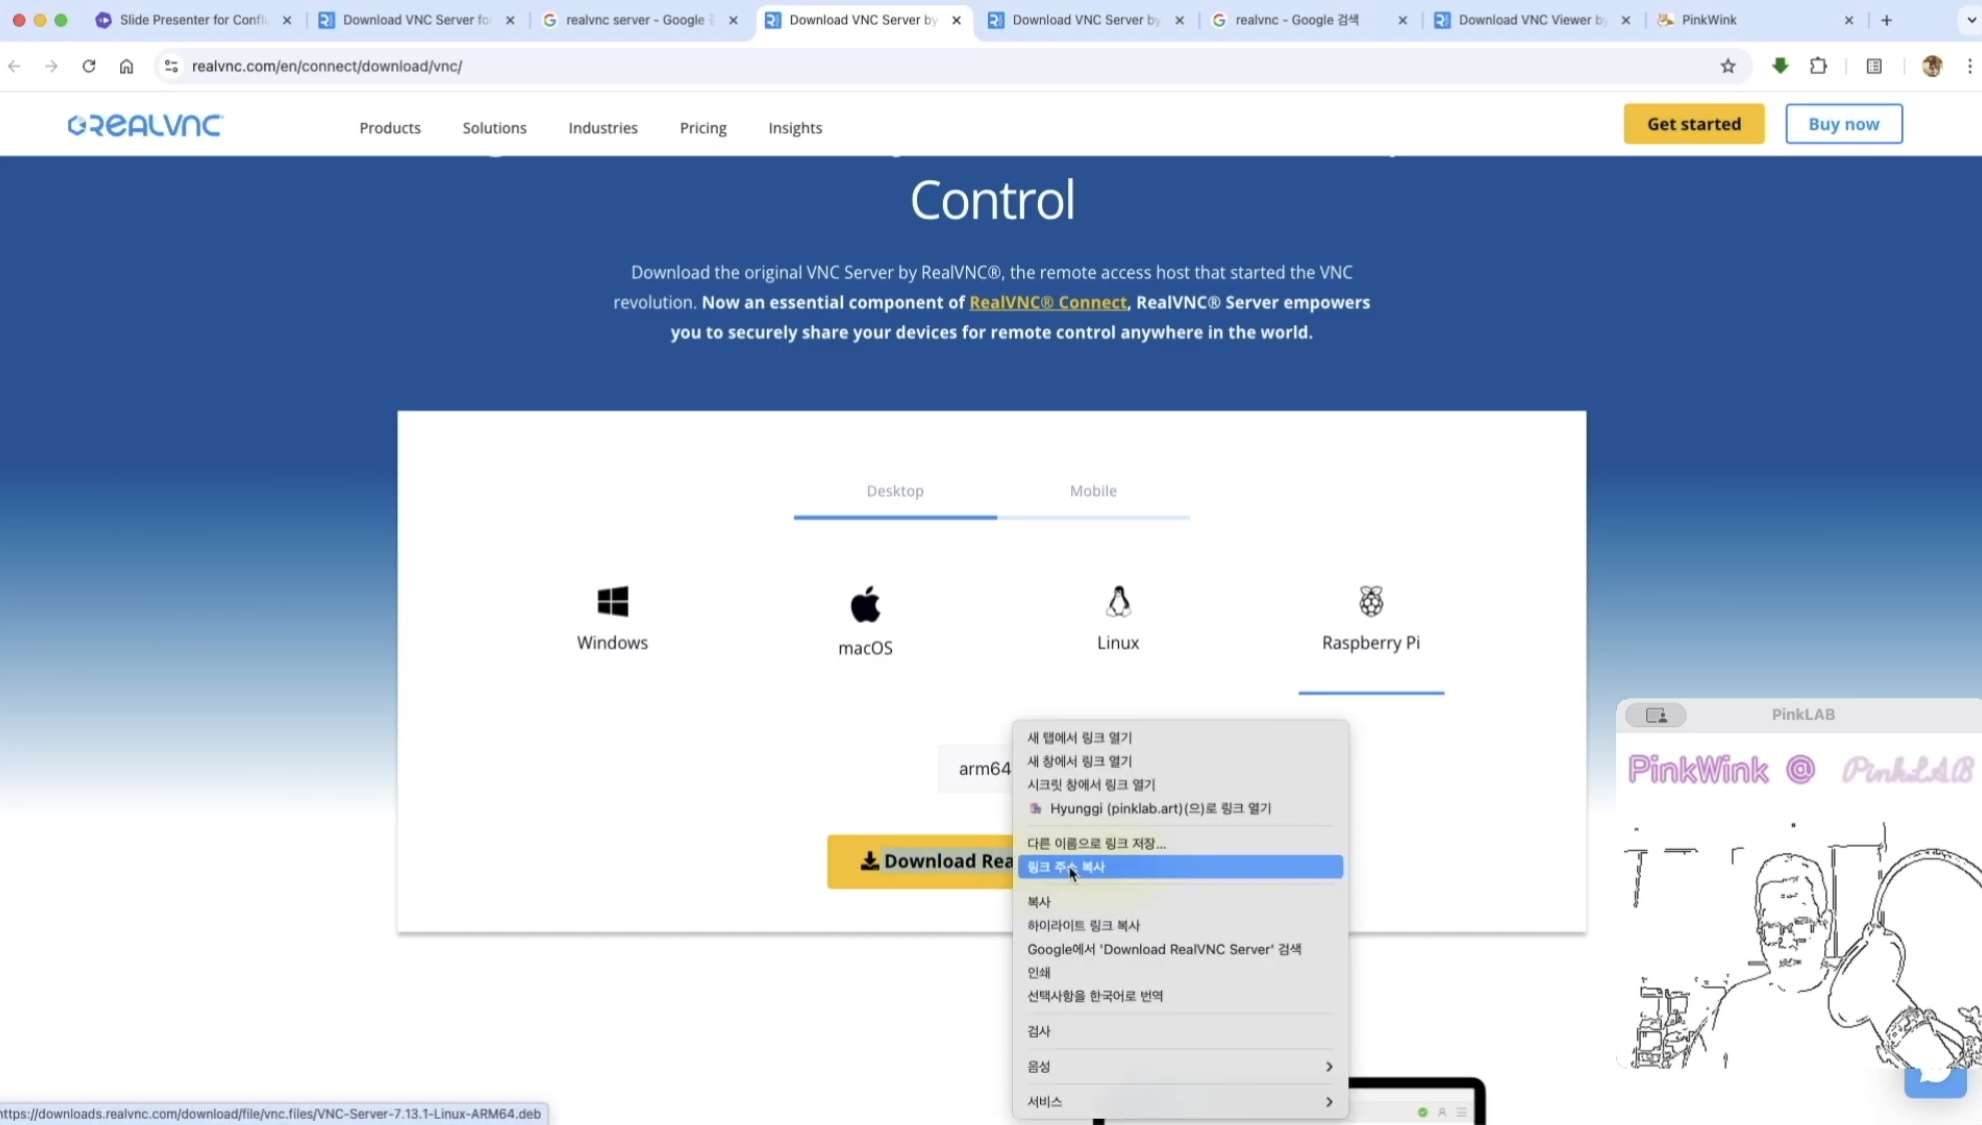Open the browser extensions puzzle icon
This screenshot has width=1982, height=1125.
(1818, 66)
